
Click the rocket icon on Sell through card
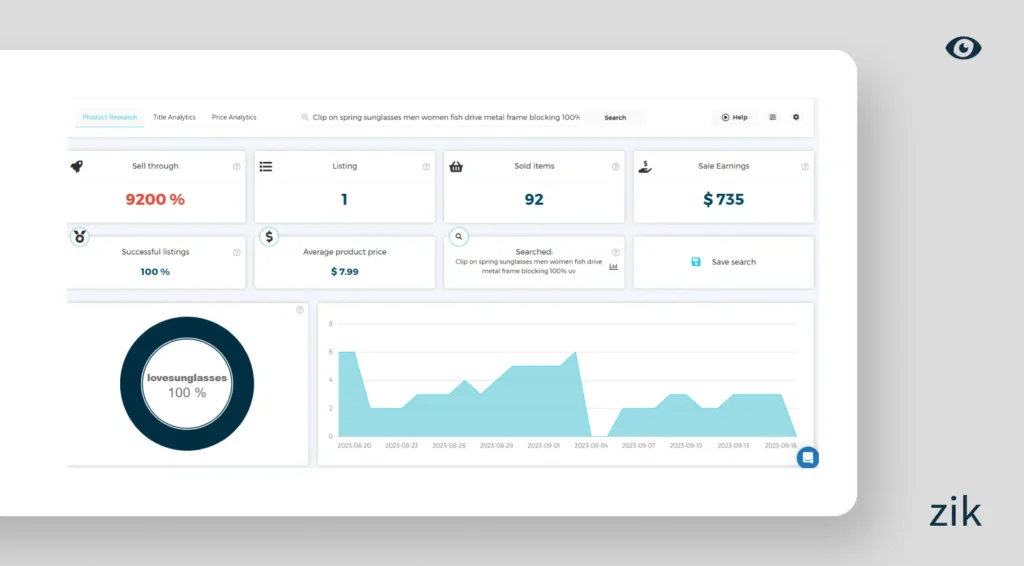(77, 166)
